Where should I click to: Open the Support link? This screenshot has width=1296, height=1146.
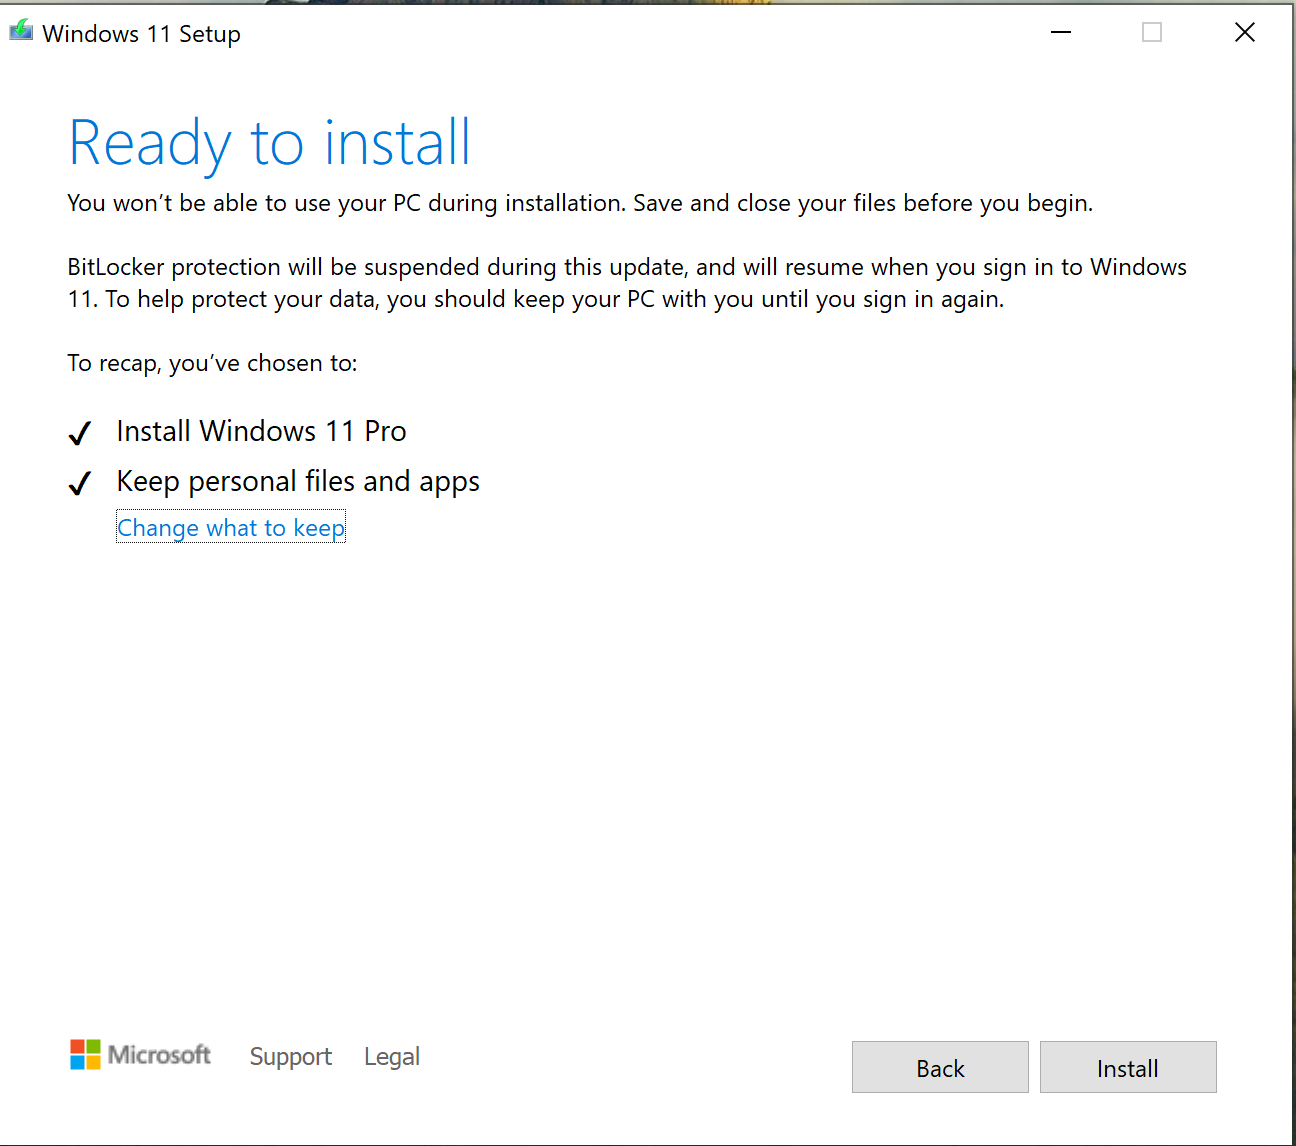[x=290, y=1056]
